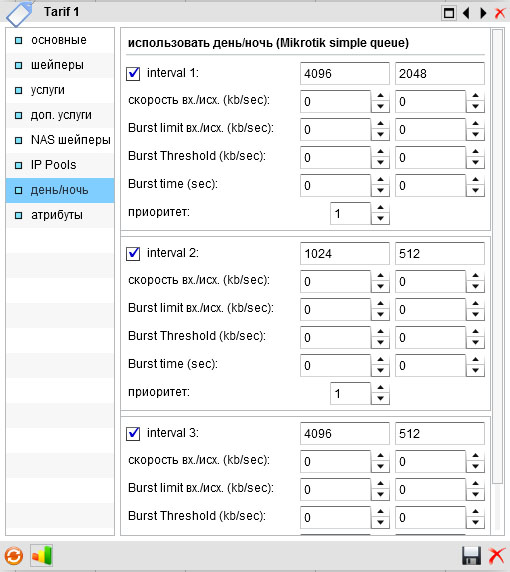Open the IP Pools tab

click(60, 165)
